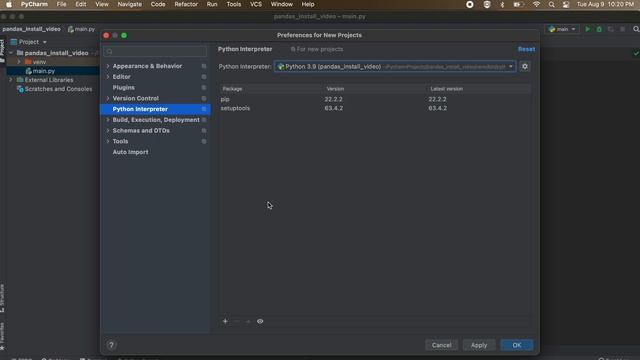Open the Navigate menu
Viewport: 640px width, 360px height.
click(x=130, y=4)
